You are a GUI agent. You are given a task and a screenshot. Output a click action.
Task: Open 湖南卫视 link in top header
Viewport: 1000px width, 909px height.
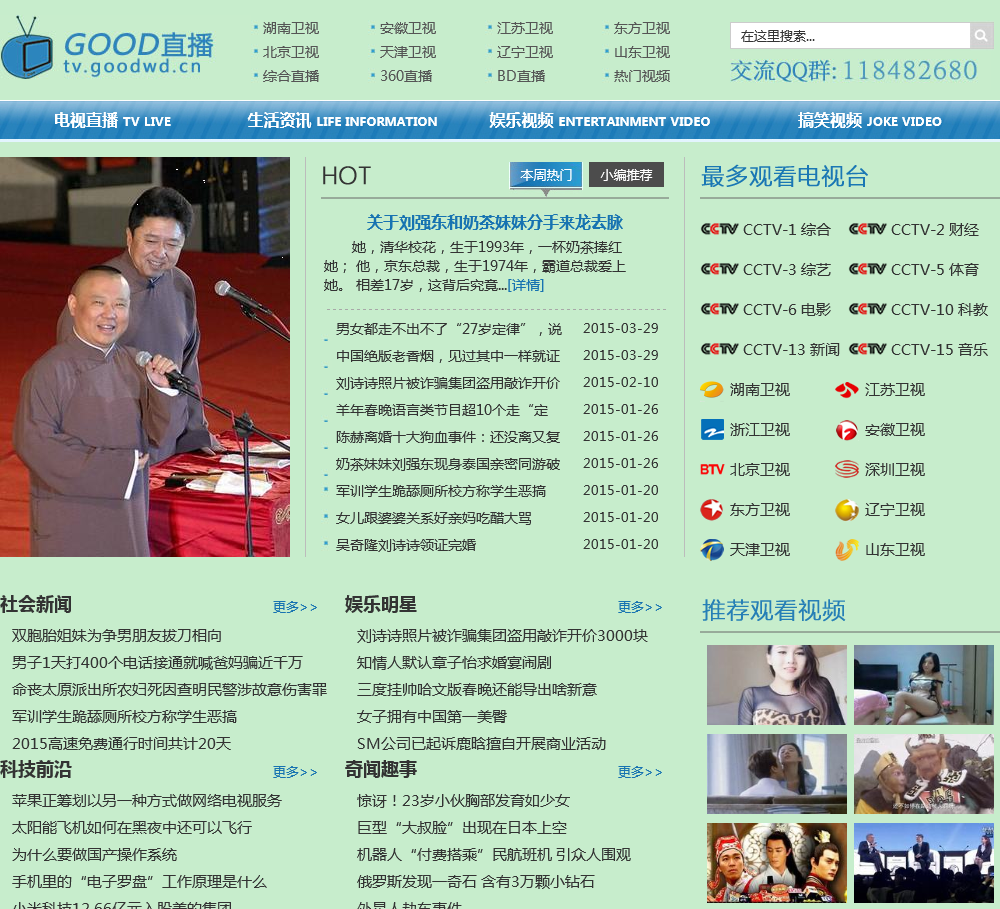click(x=291, y=28)
